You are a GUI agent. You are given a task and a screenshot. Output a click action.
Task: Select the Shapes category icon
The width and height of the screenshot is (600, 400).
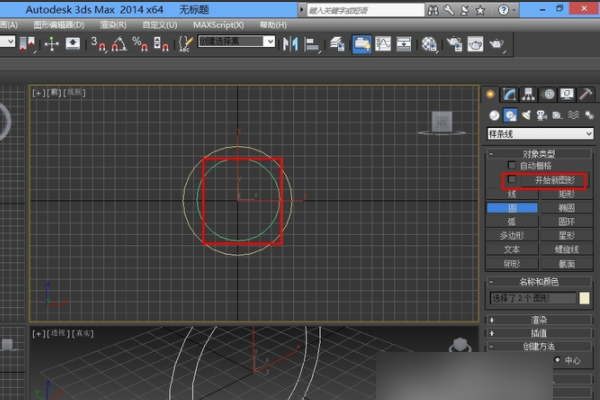pos(510,115)
